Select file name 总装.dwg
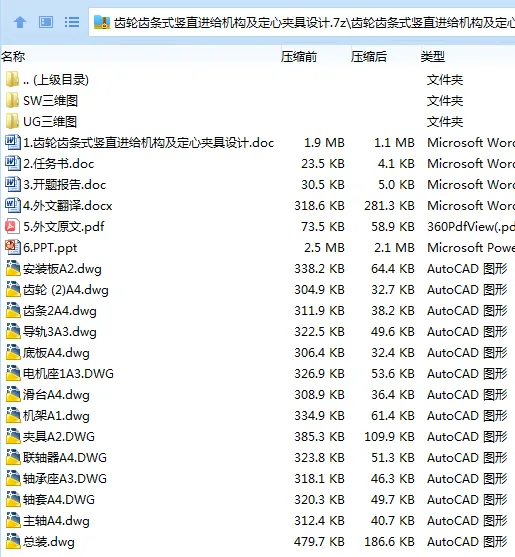This screenshot has width=515, height=557. [x=49, y=542]
